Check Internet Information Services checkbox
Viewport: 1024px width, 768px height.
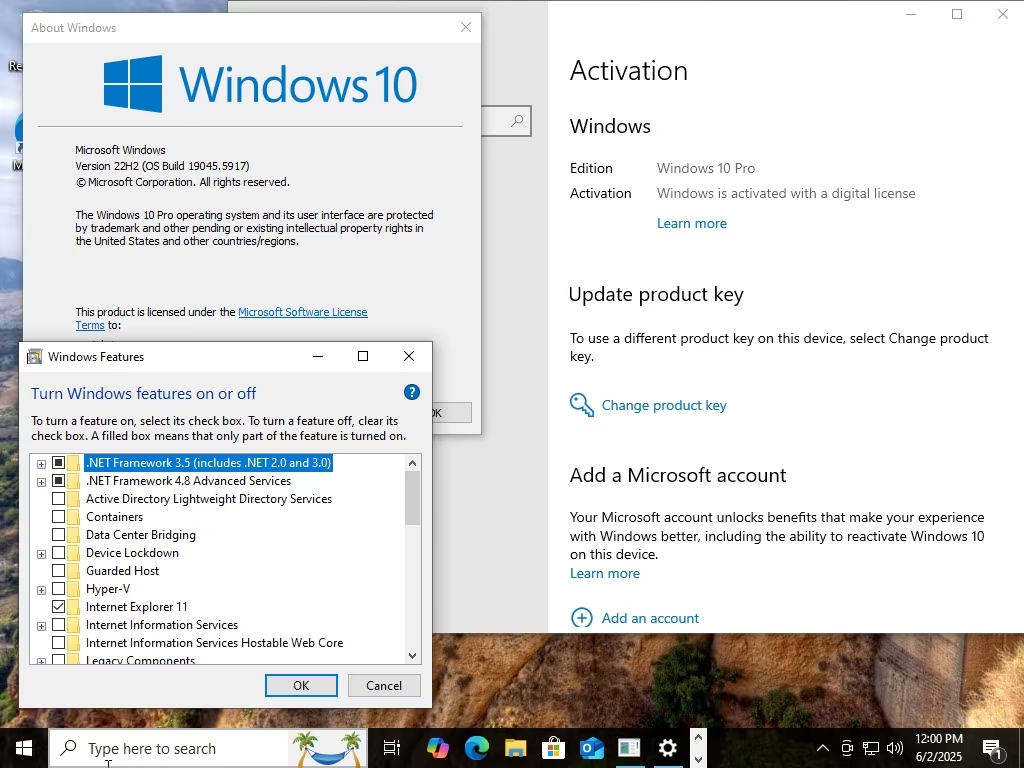coord(58,625)
